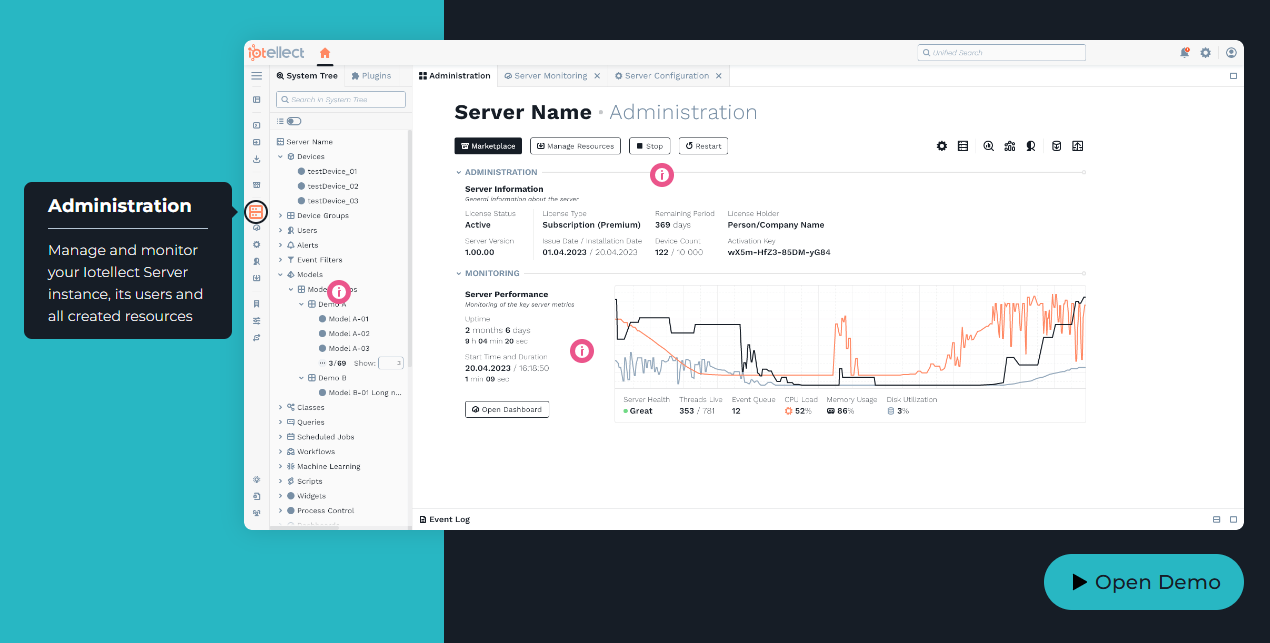
Task: Close the Server Monitoring tab
Action: tap(597, 76)
